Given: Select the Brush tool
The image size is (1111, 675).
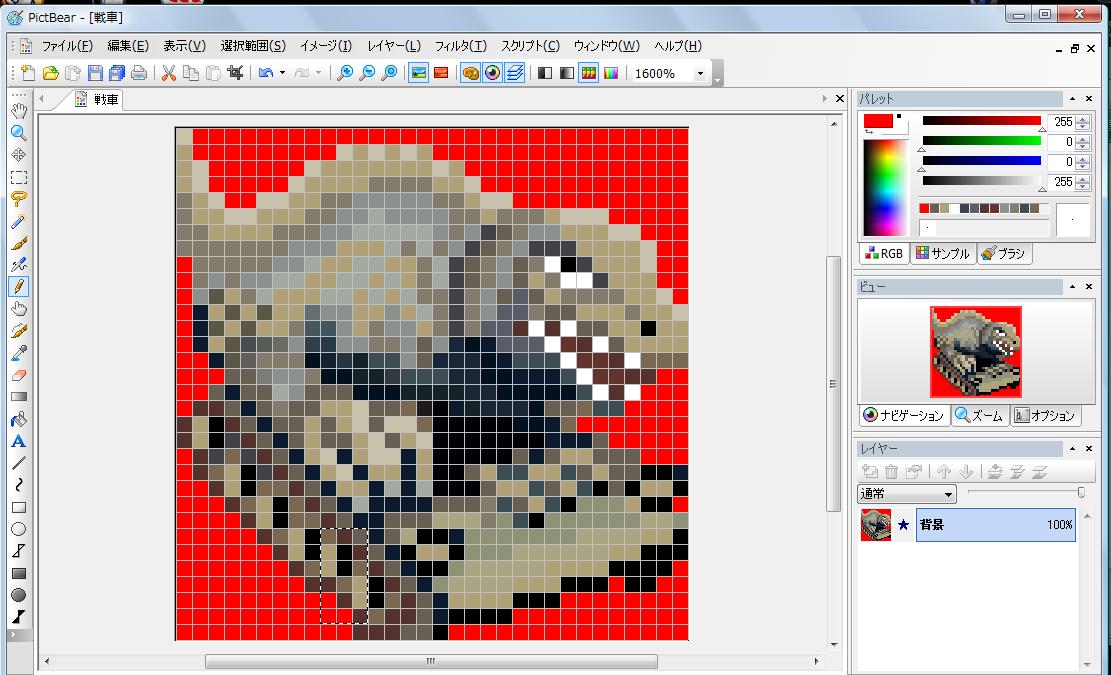Looking at the screenshot, I should [19, 243].
